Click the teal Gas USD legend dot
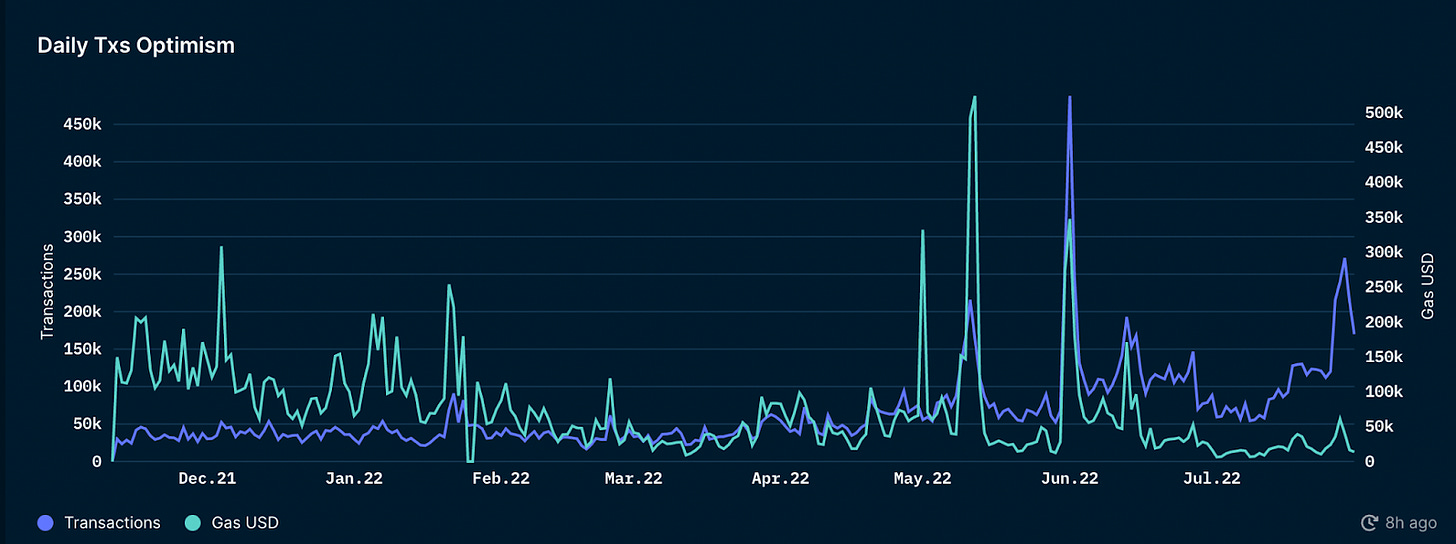 tap(193, 522)
